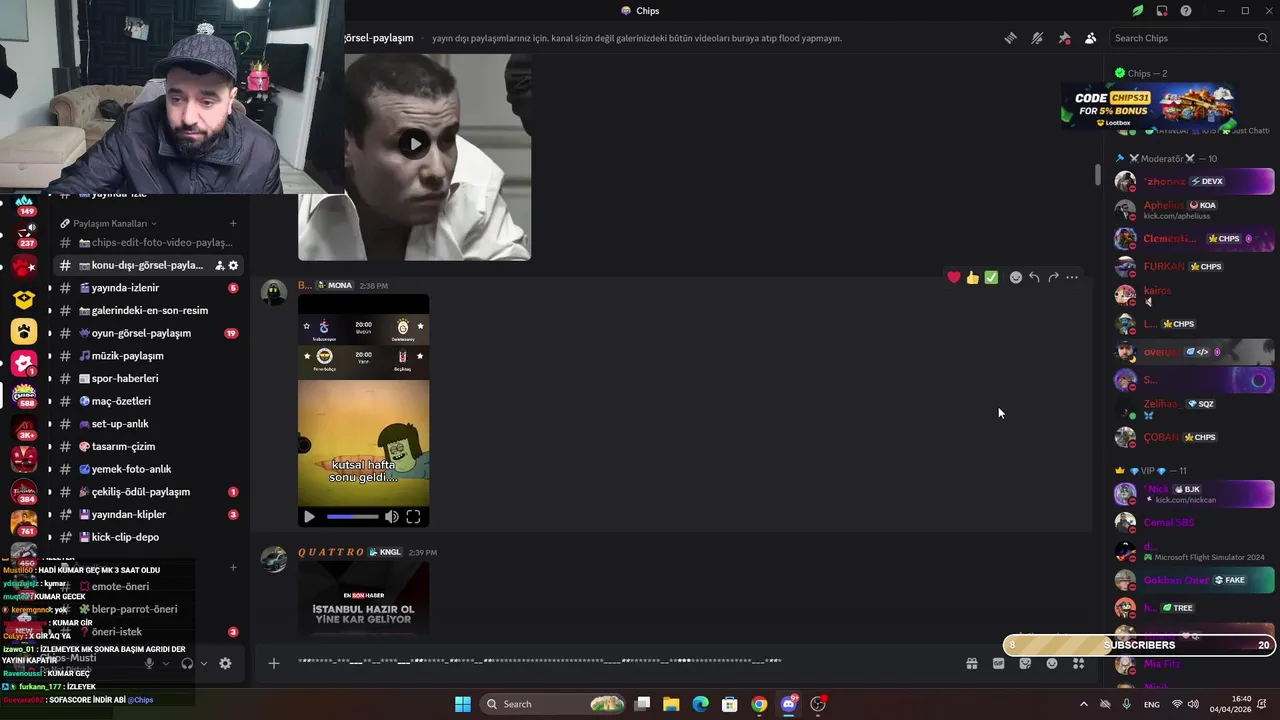Viewport: 1280px width, 720px height.
Task: Toggle headphone deafen button
Action: pos(187,663)
